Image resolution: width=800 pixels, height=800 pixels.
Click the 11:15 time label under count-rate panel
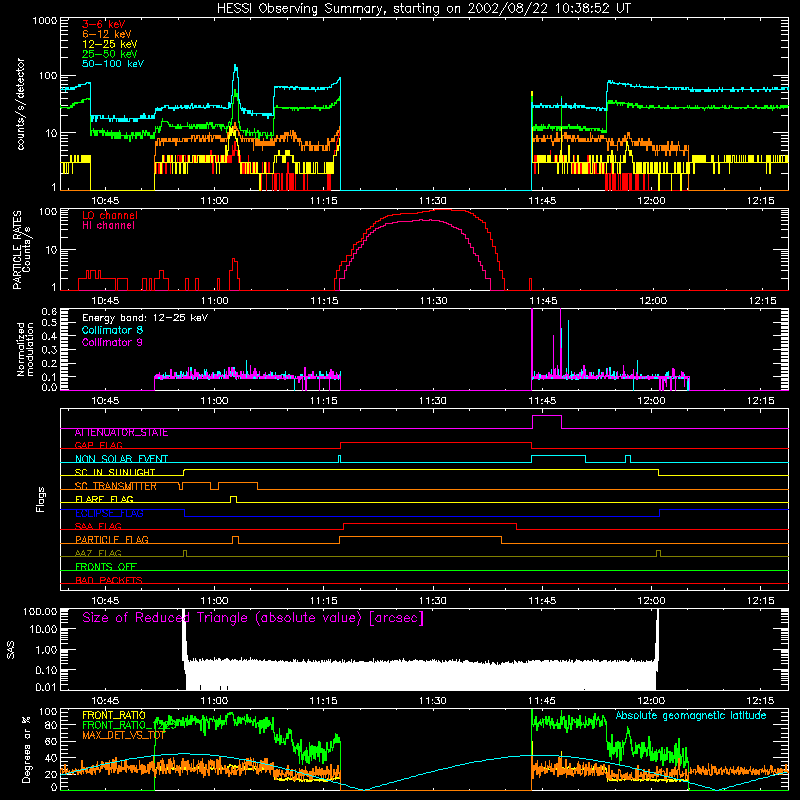tap(323, 201)
